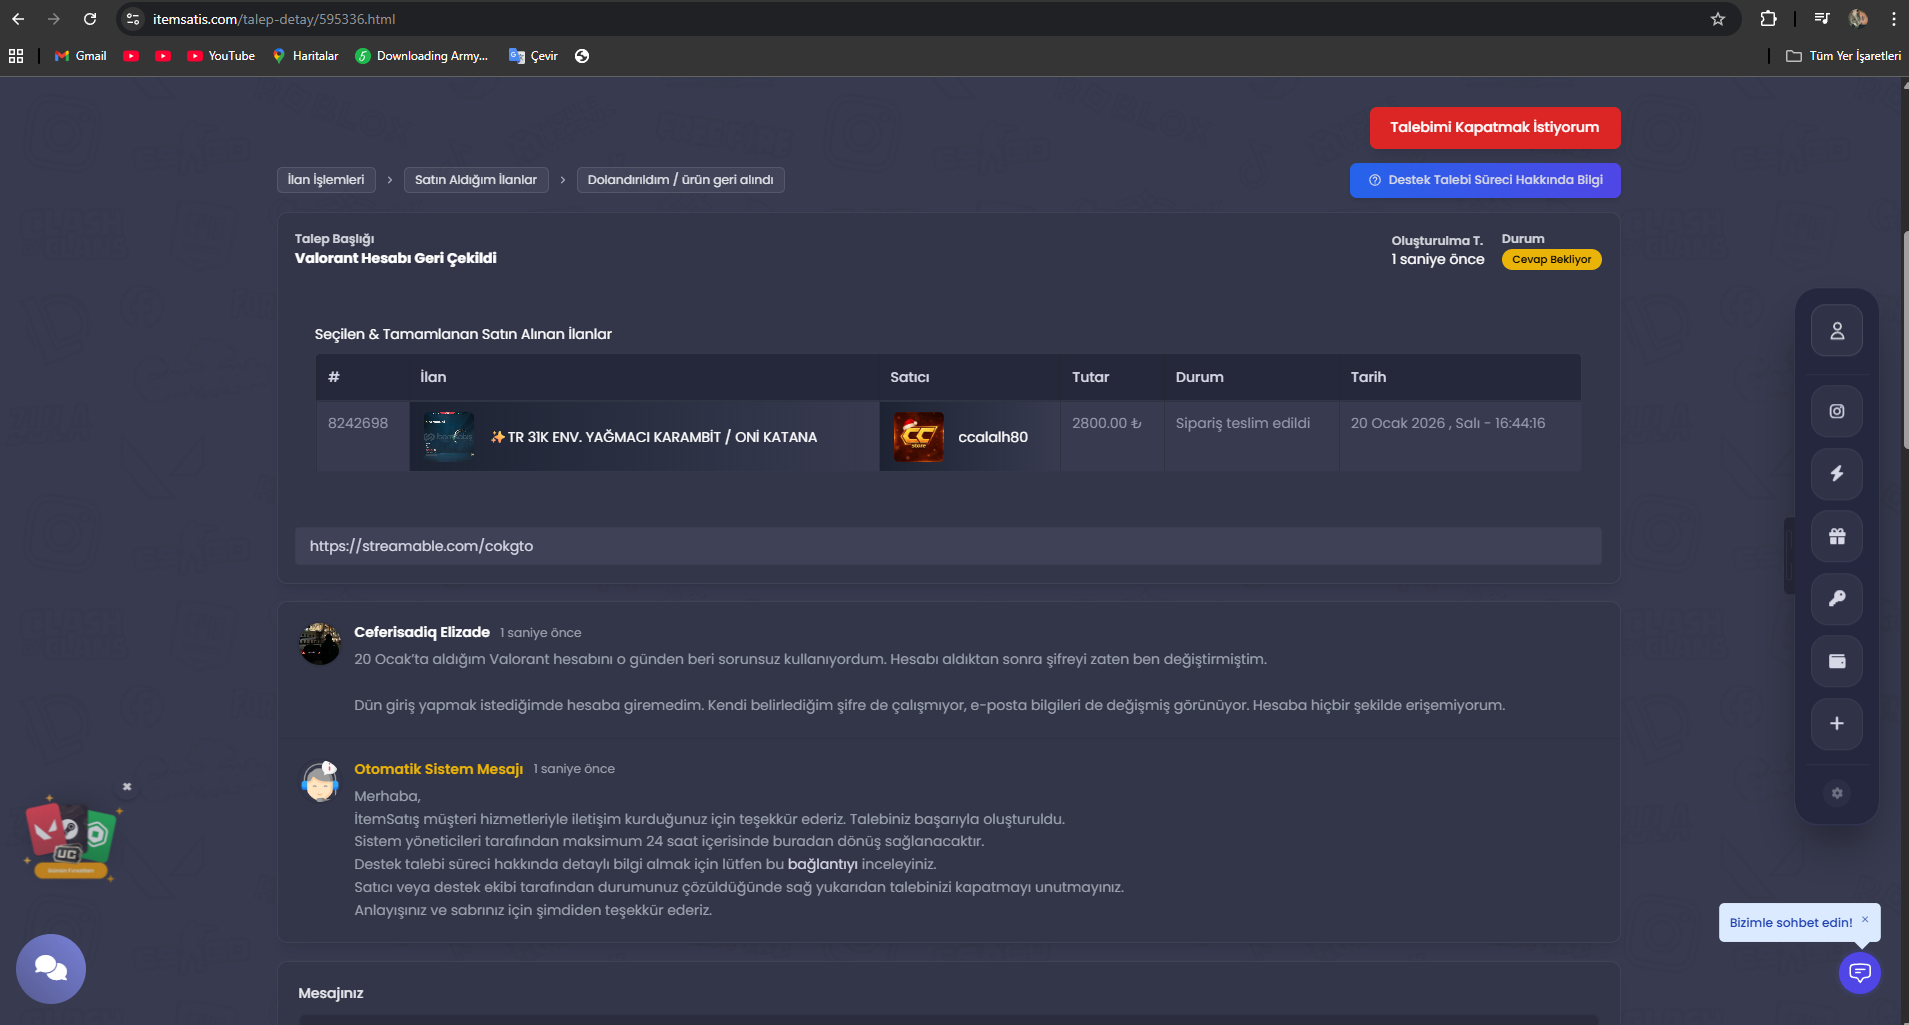Open the live chat support button
The height and width of the screenshot is (1025, 1909).
pyautogui.click(x=1860, y=972)
